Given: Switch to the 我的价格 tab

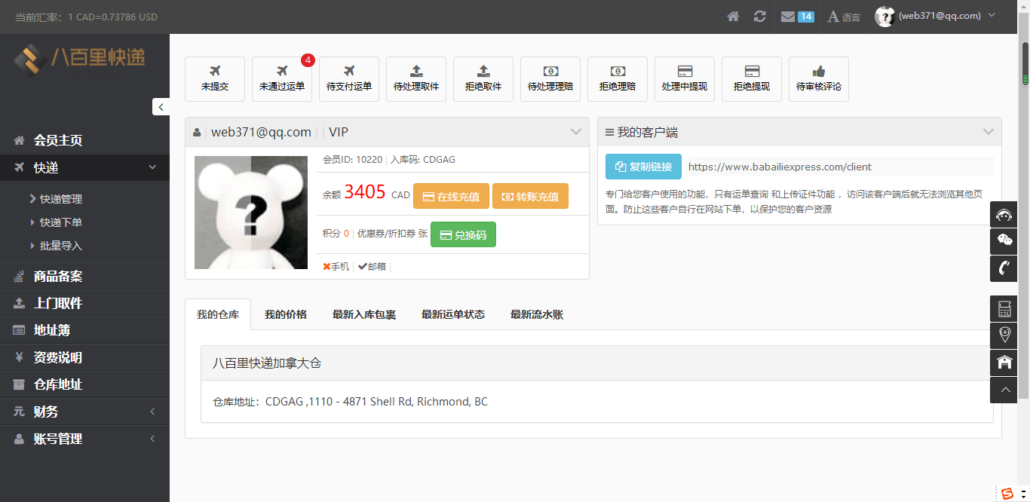Looking at the screenshot, I should point(285,314).
